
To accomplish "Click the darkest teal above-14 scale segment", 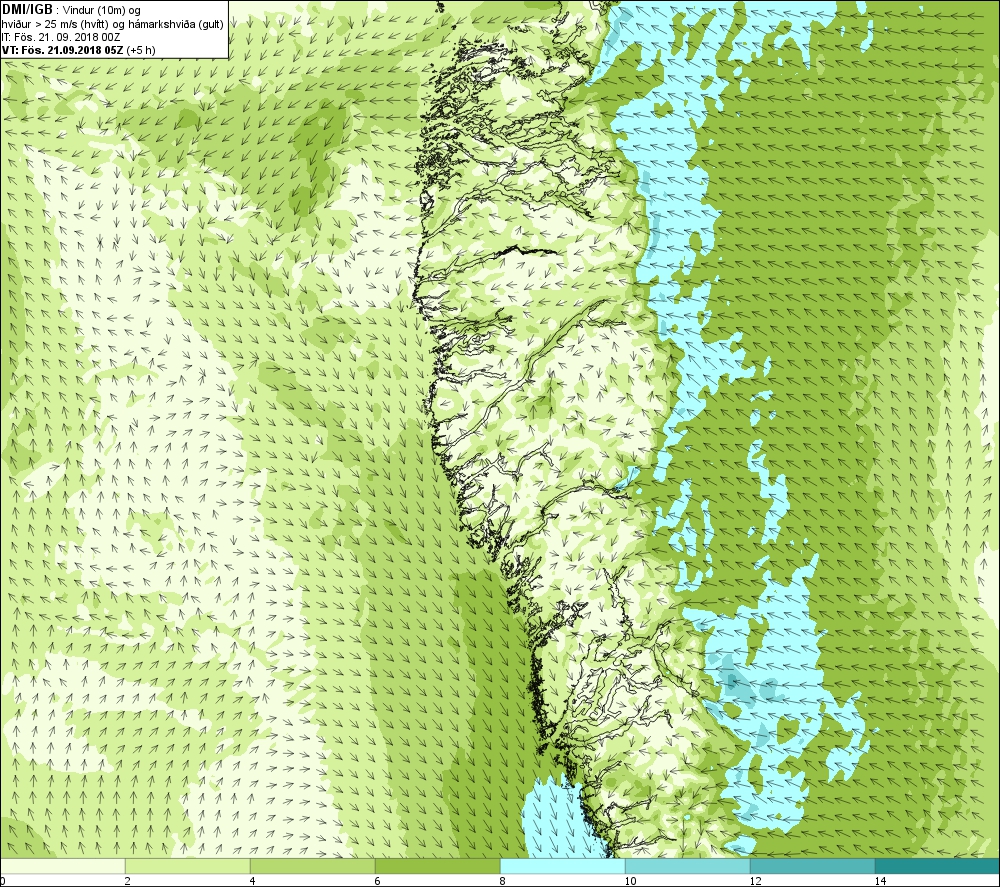I will pyautogui.click(x=938, y=866).
